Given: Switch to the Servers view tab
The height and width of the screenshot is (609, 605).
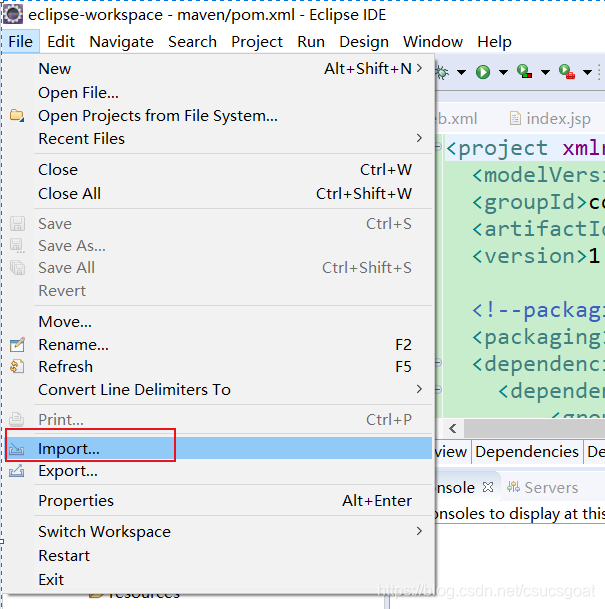Looking at the screenshot, I should (543, 487).
